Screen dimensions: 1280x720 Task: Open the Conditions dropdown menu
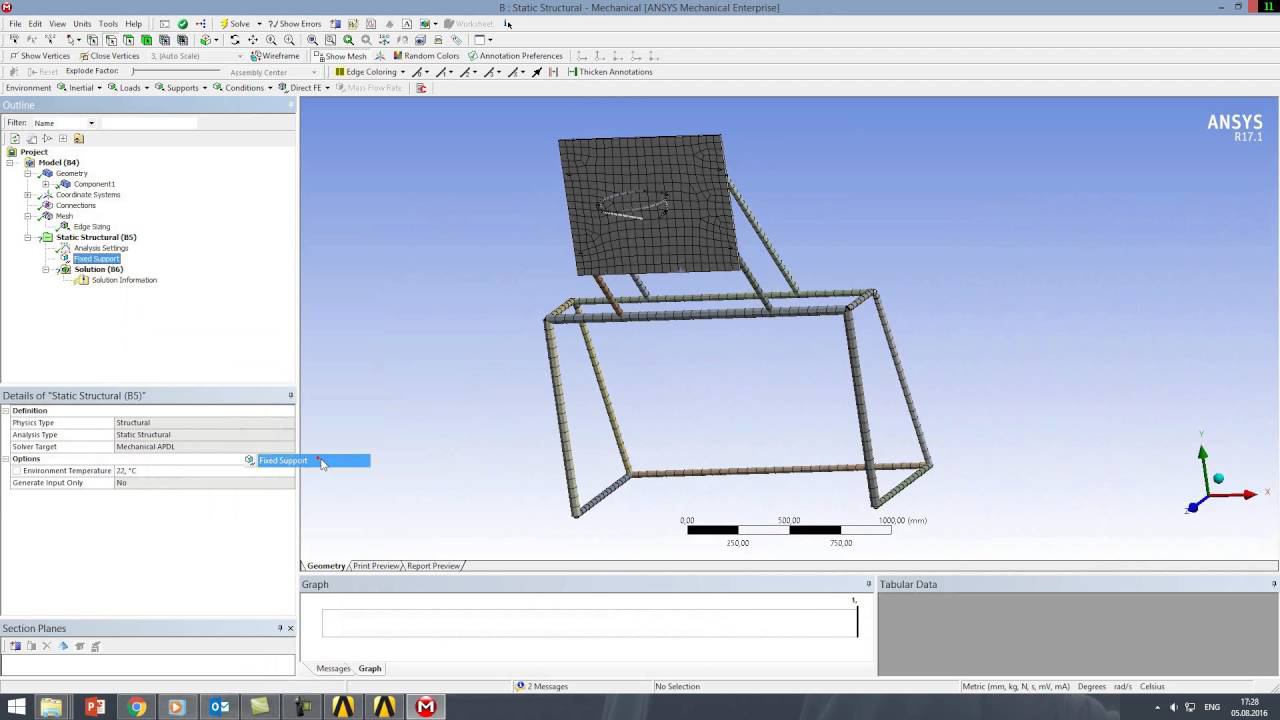[x=243, y=88]
